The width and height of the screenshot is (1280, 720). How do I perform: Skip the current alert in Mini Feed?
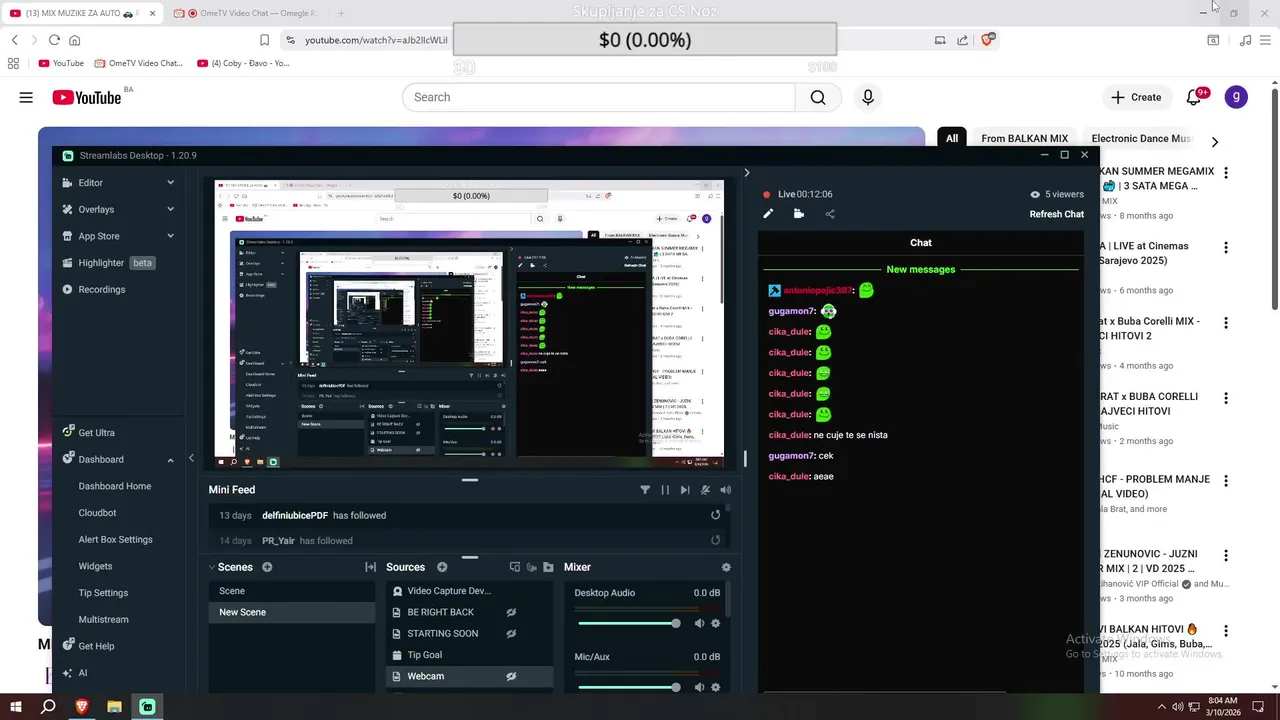685,490
